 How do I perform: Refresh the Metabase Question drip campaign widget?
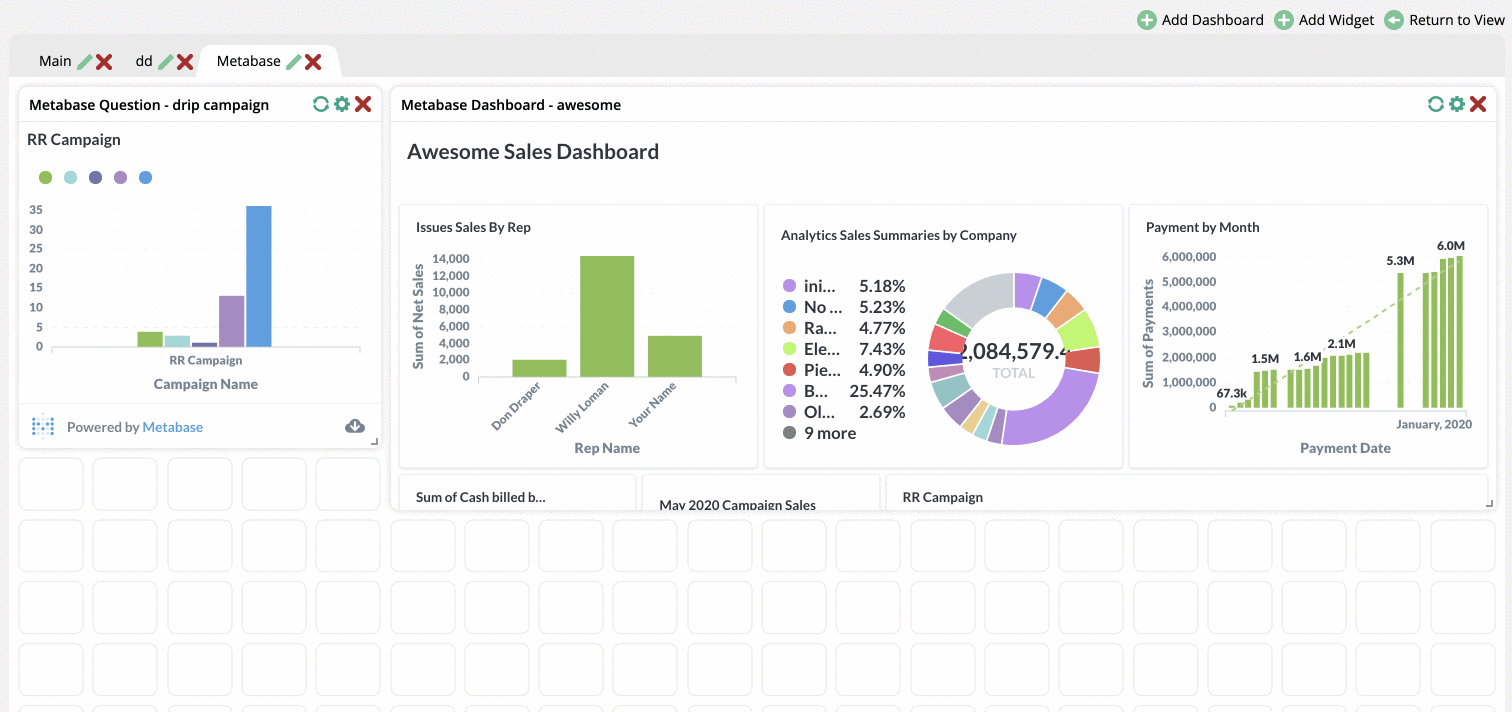(x=321, y=103)
